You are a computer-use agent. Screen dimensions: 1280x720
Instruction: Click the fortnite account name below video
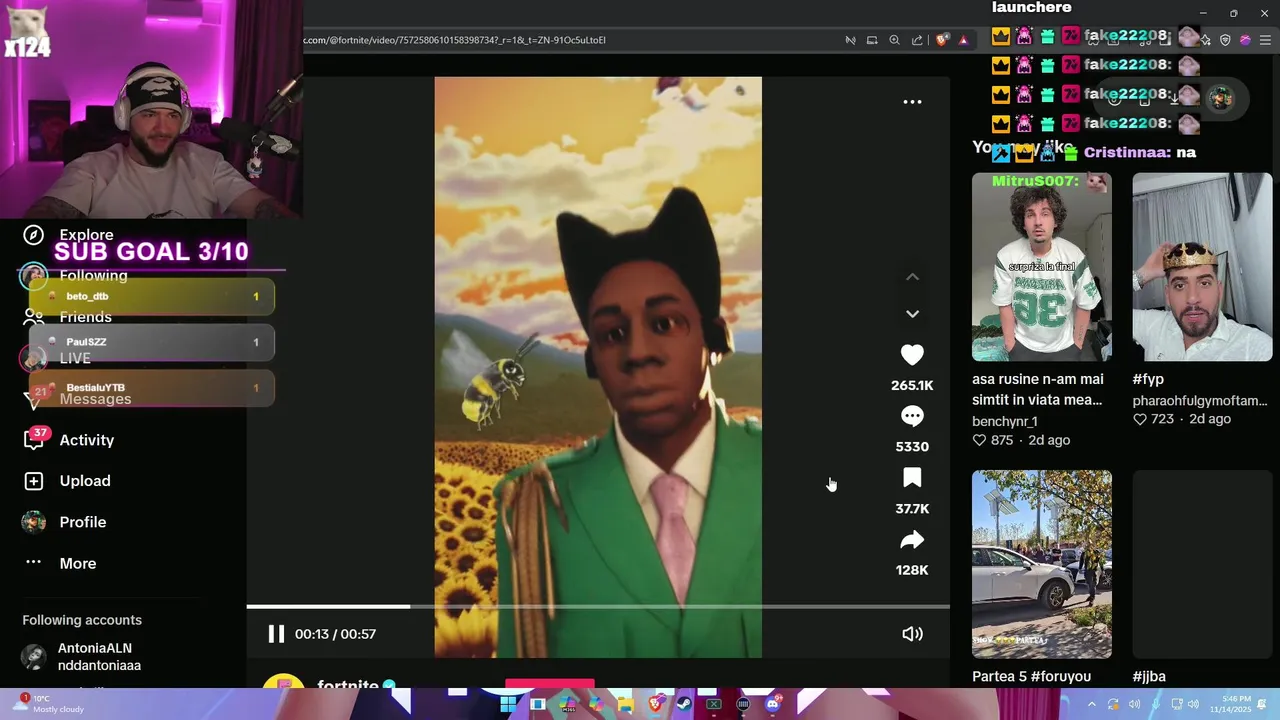coord(347,685)
